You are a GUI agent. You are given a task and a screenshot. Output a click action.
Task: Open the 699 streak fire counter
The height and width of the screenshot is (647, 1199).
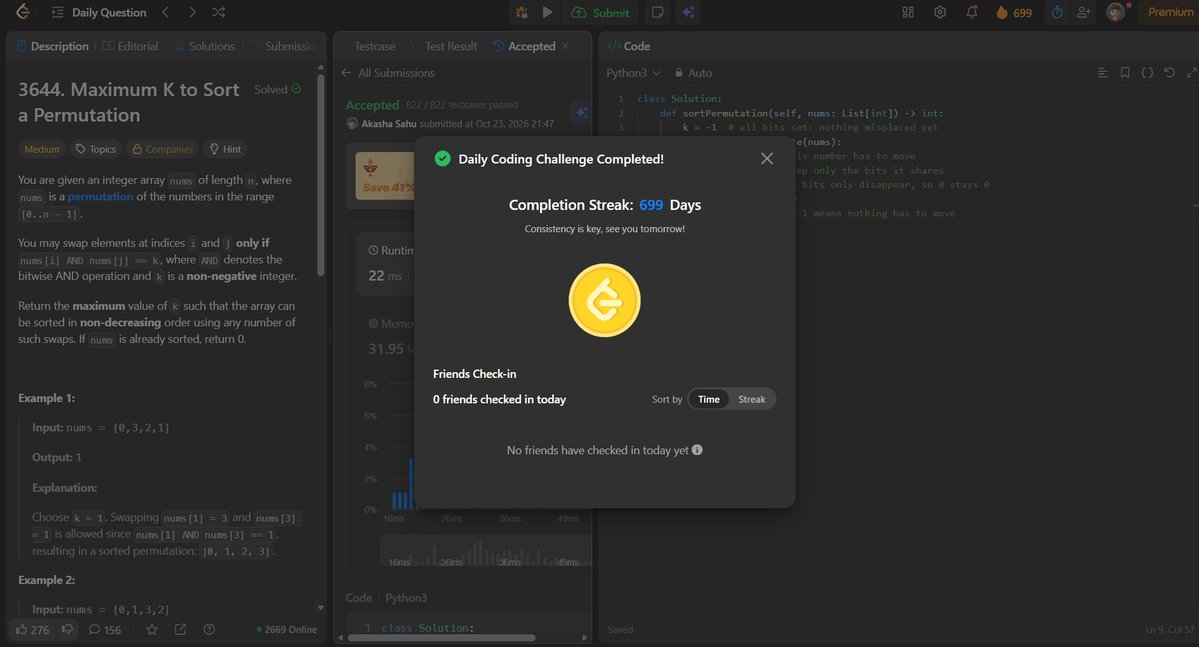coord(1014,12)
